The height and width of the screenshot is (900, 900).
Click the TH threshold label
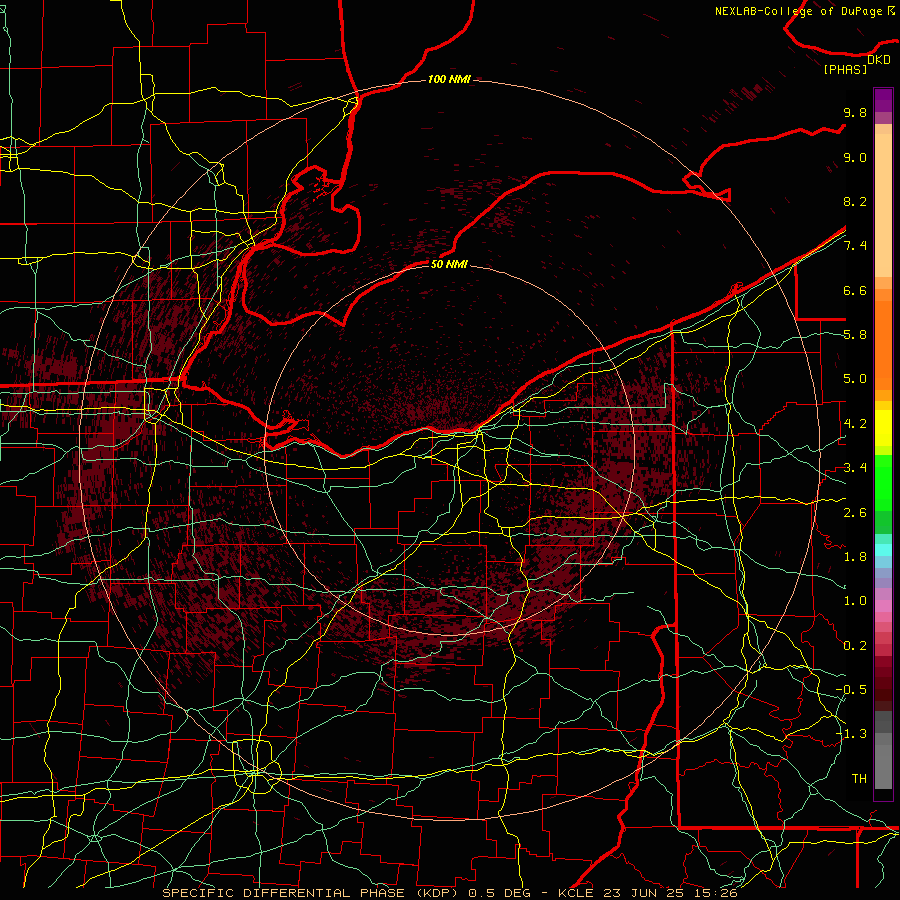[x=859, y=779]
